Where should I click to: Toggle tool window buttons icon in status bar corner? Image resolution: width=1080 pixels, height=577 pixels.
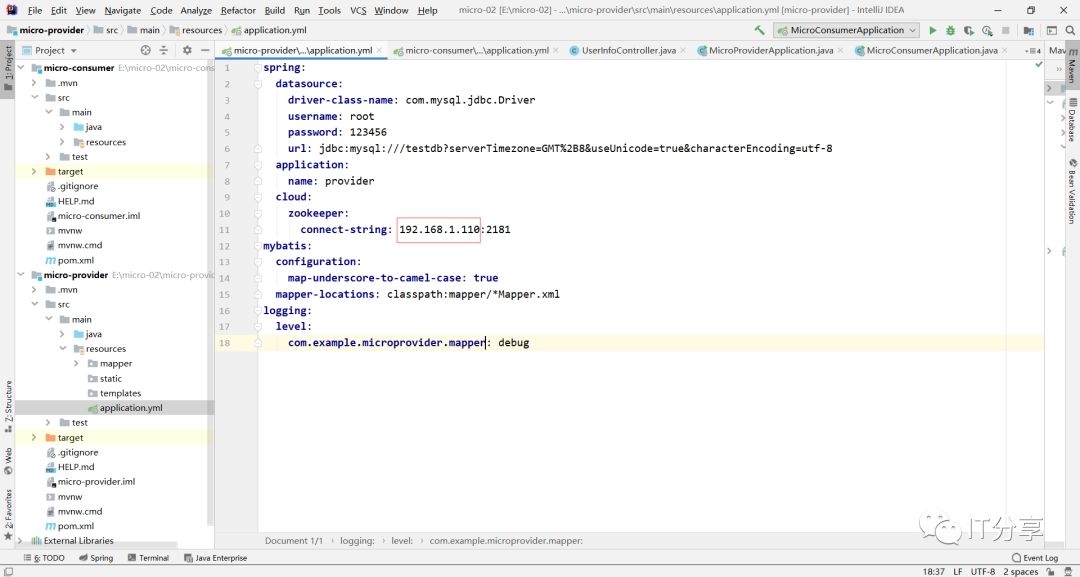tap(6, 571)
